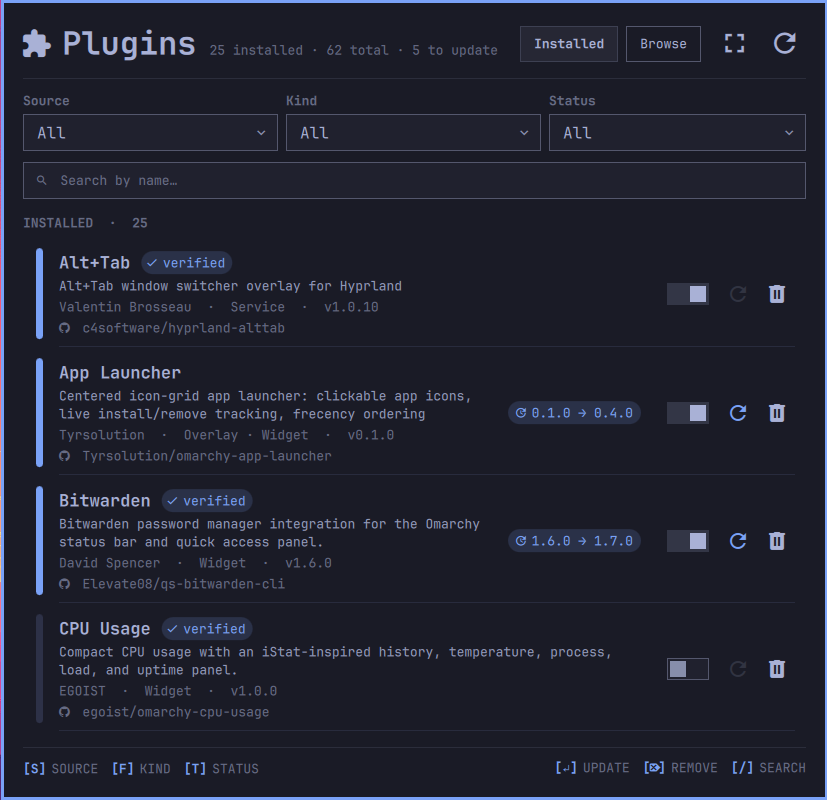
Task: Open GitHub icon for Tyrsolution/omarchy-app-launcher
Action: 64,456
